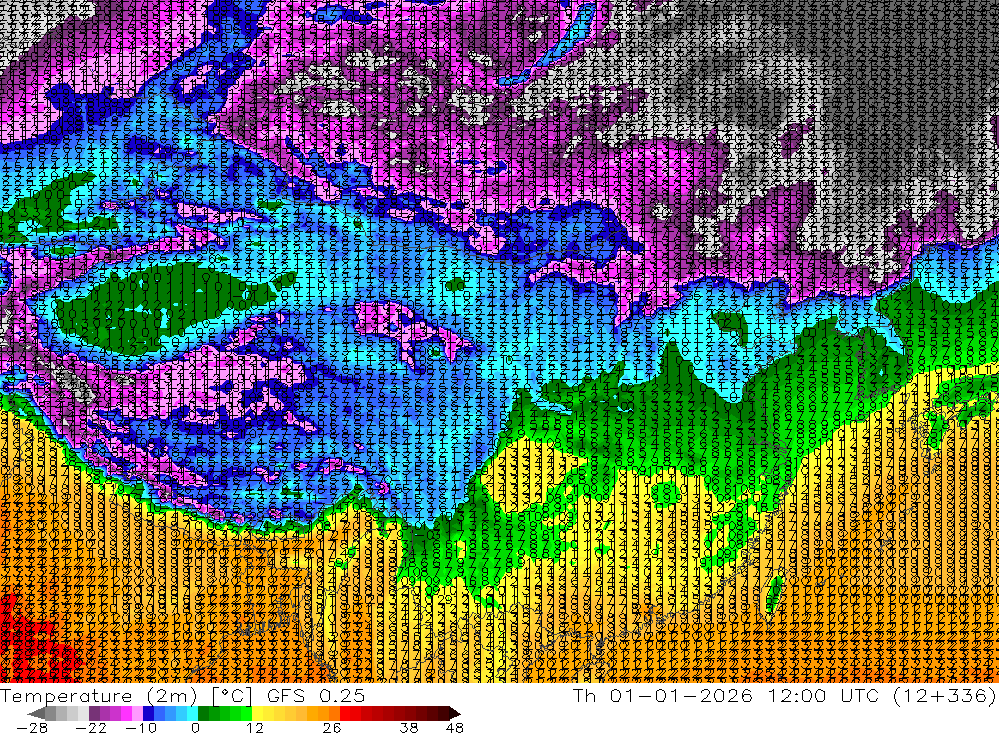
Task: Click the "Th 01-01-2026" date text
Action: point(662,696)
